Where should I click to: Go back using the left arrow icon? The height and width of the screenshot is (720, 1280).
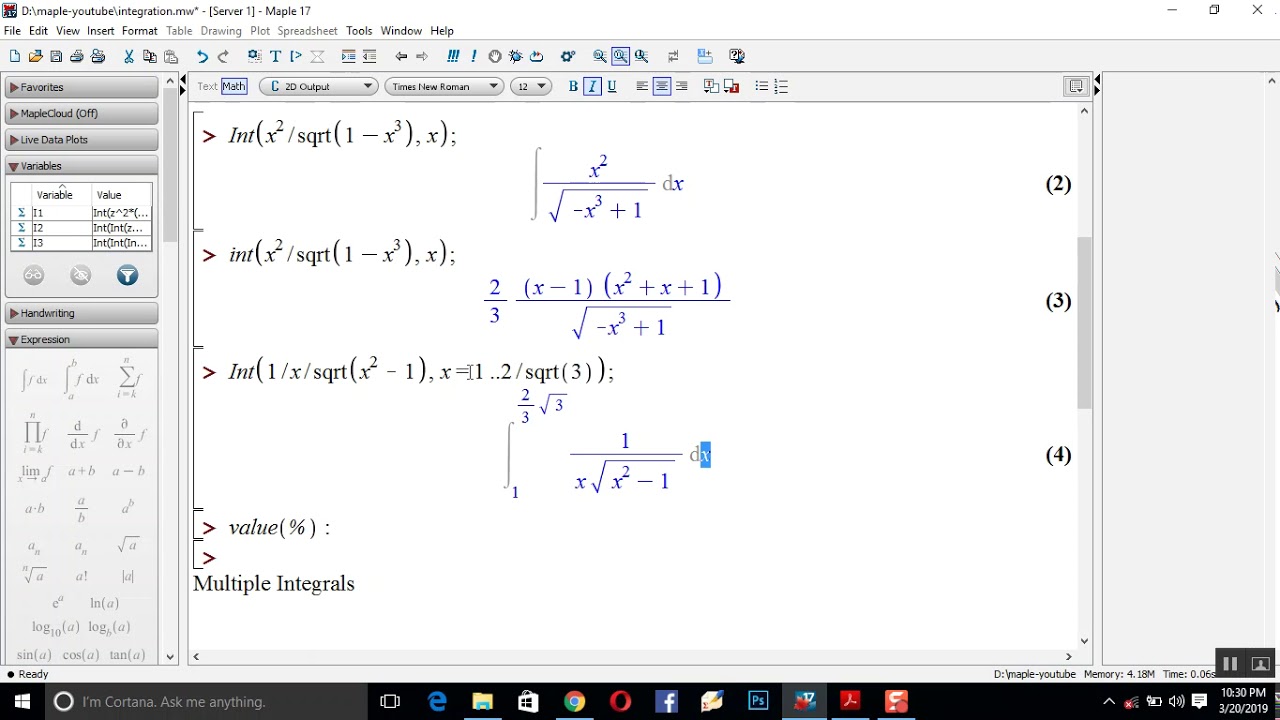pyautogui.click(x=401, y=57)
